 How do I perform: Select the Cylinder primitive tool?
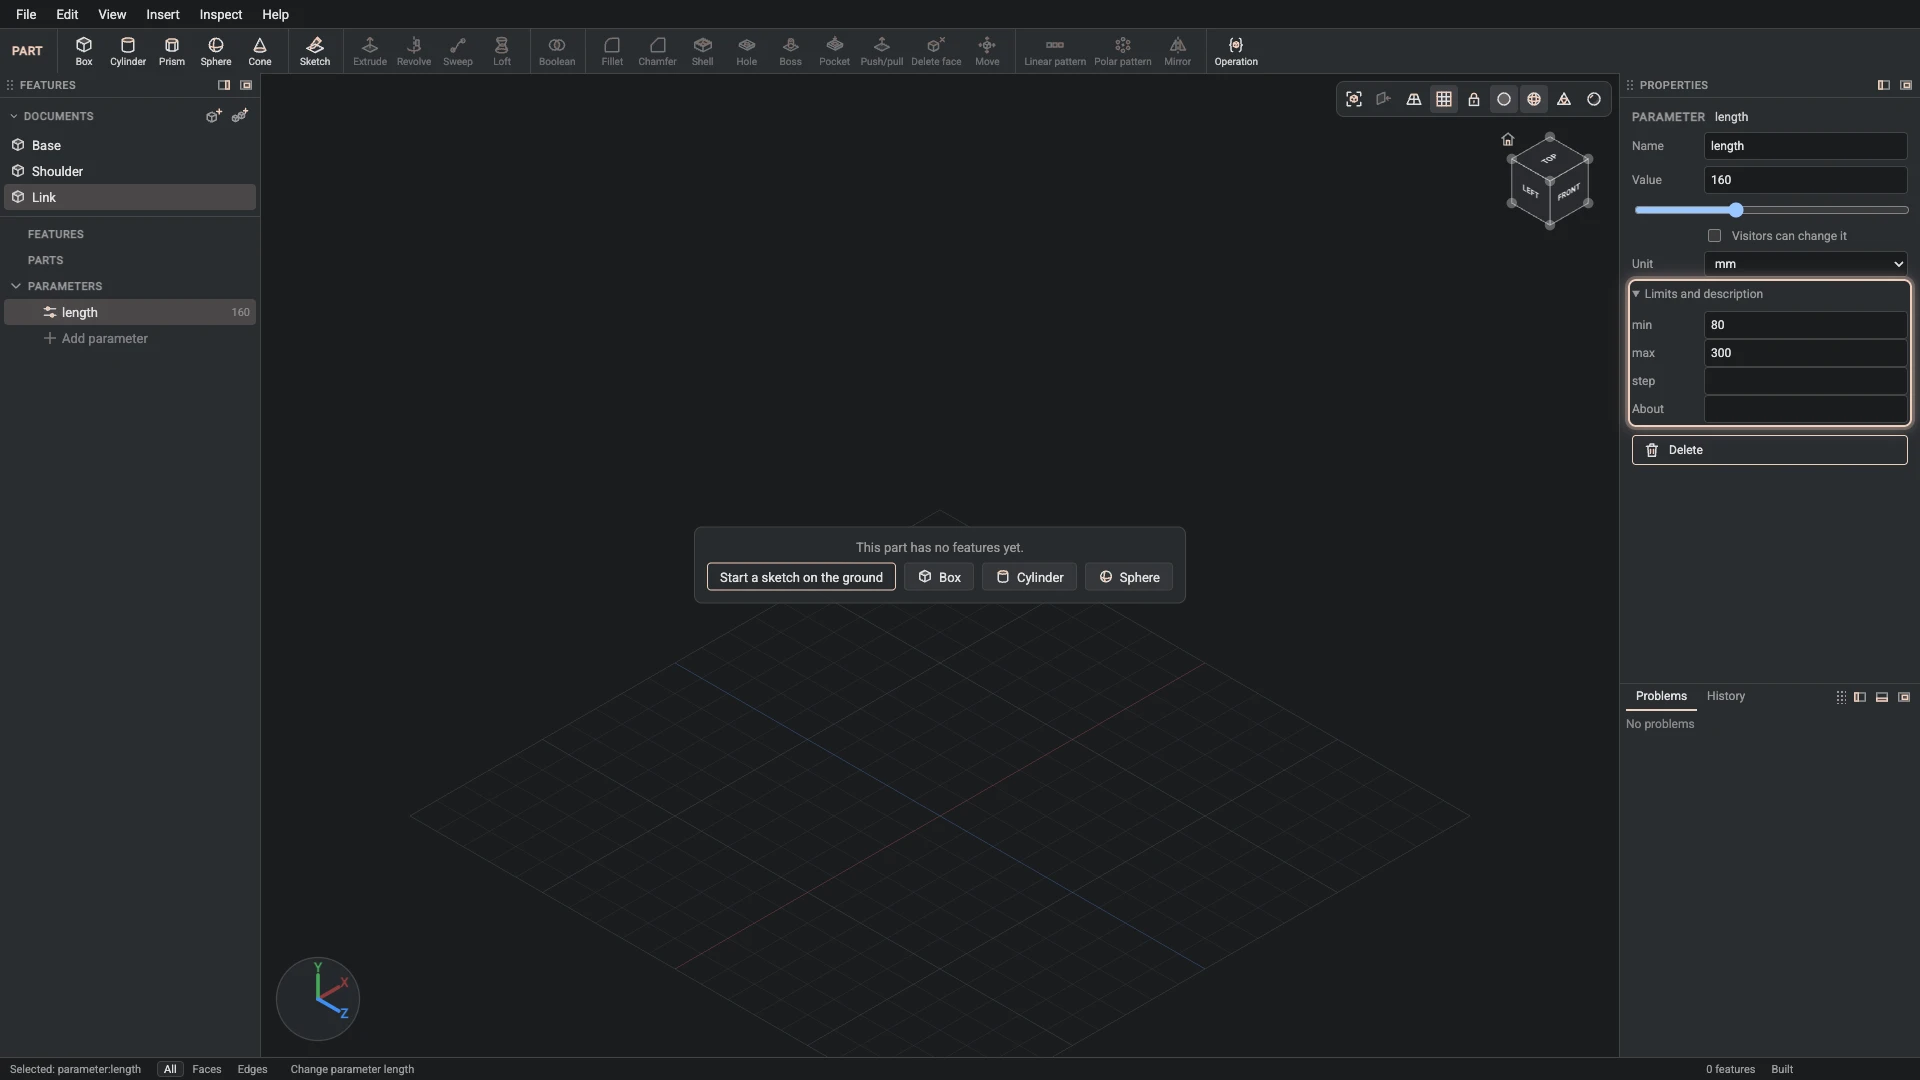[128, 51]
